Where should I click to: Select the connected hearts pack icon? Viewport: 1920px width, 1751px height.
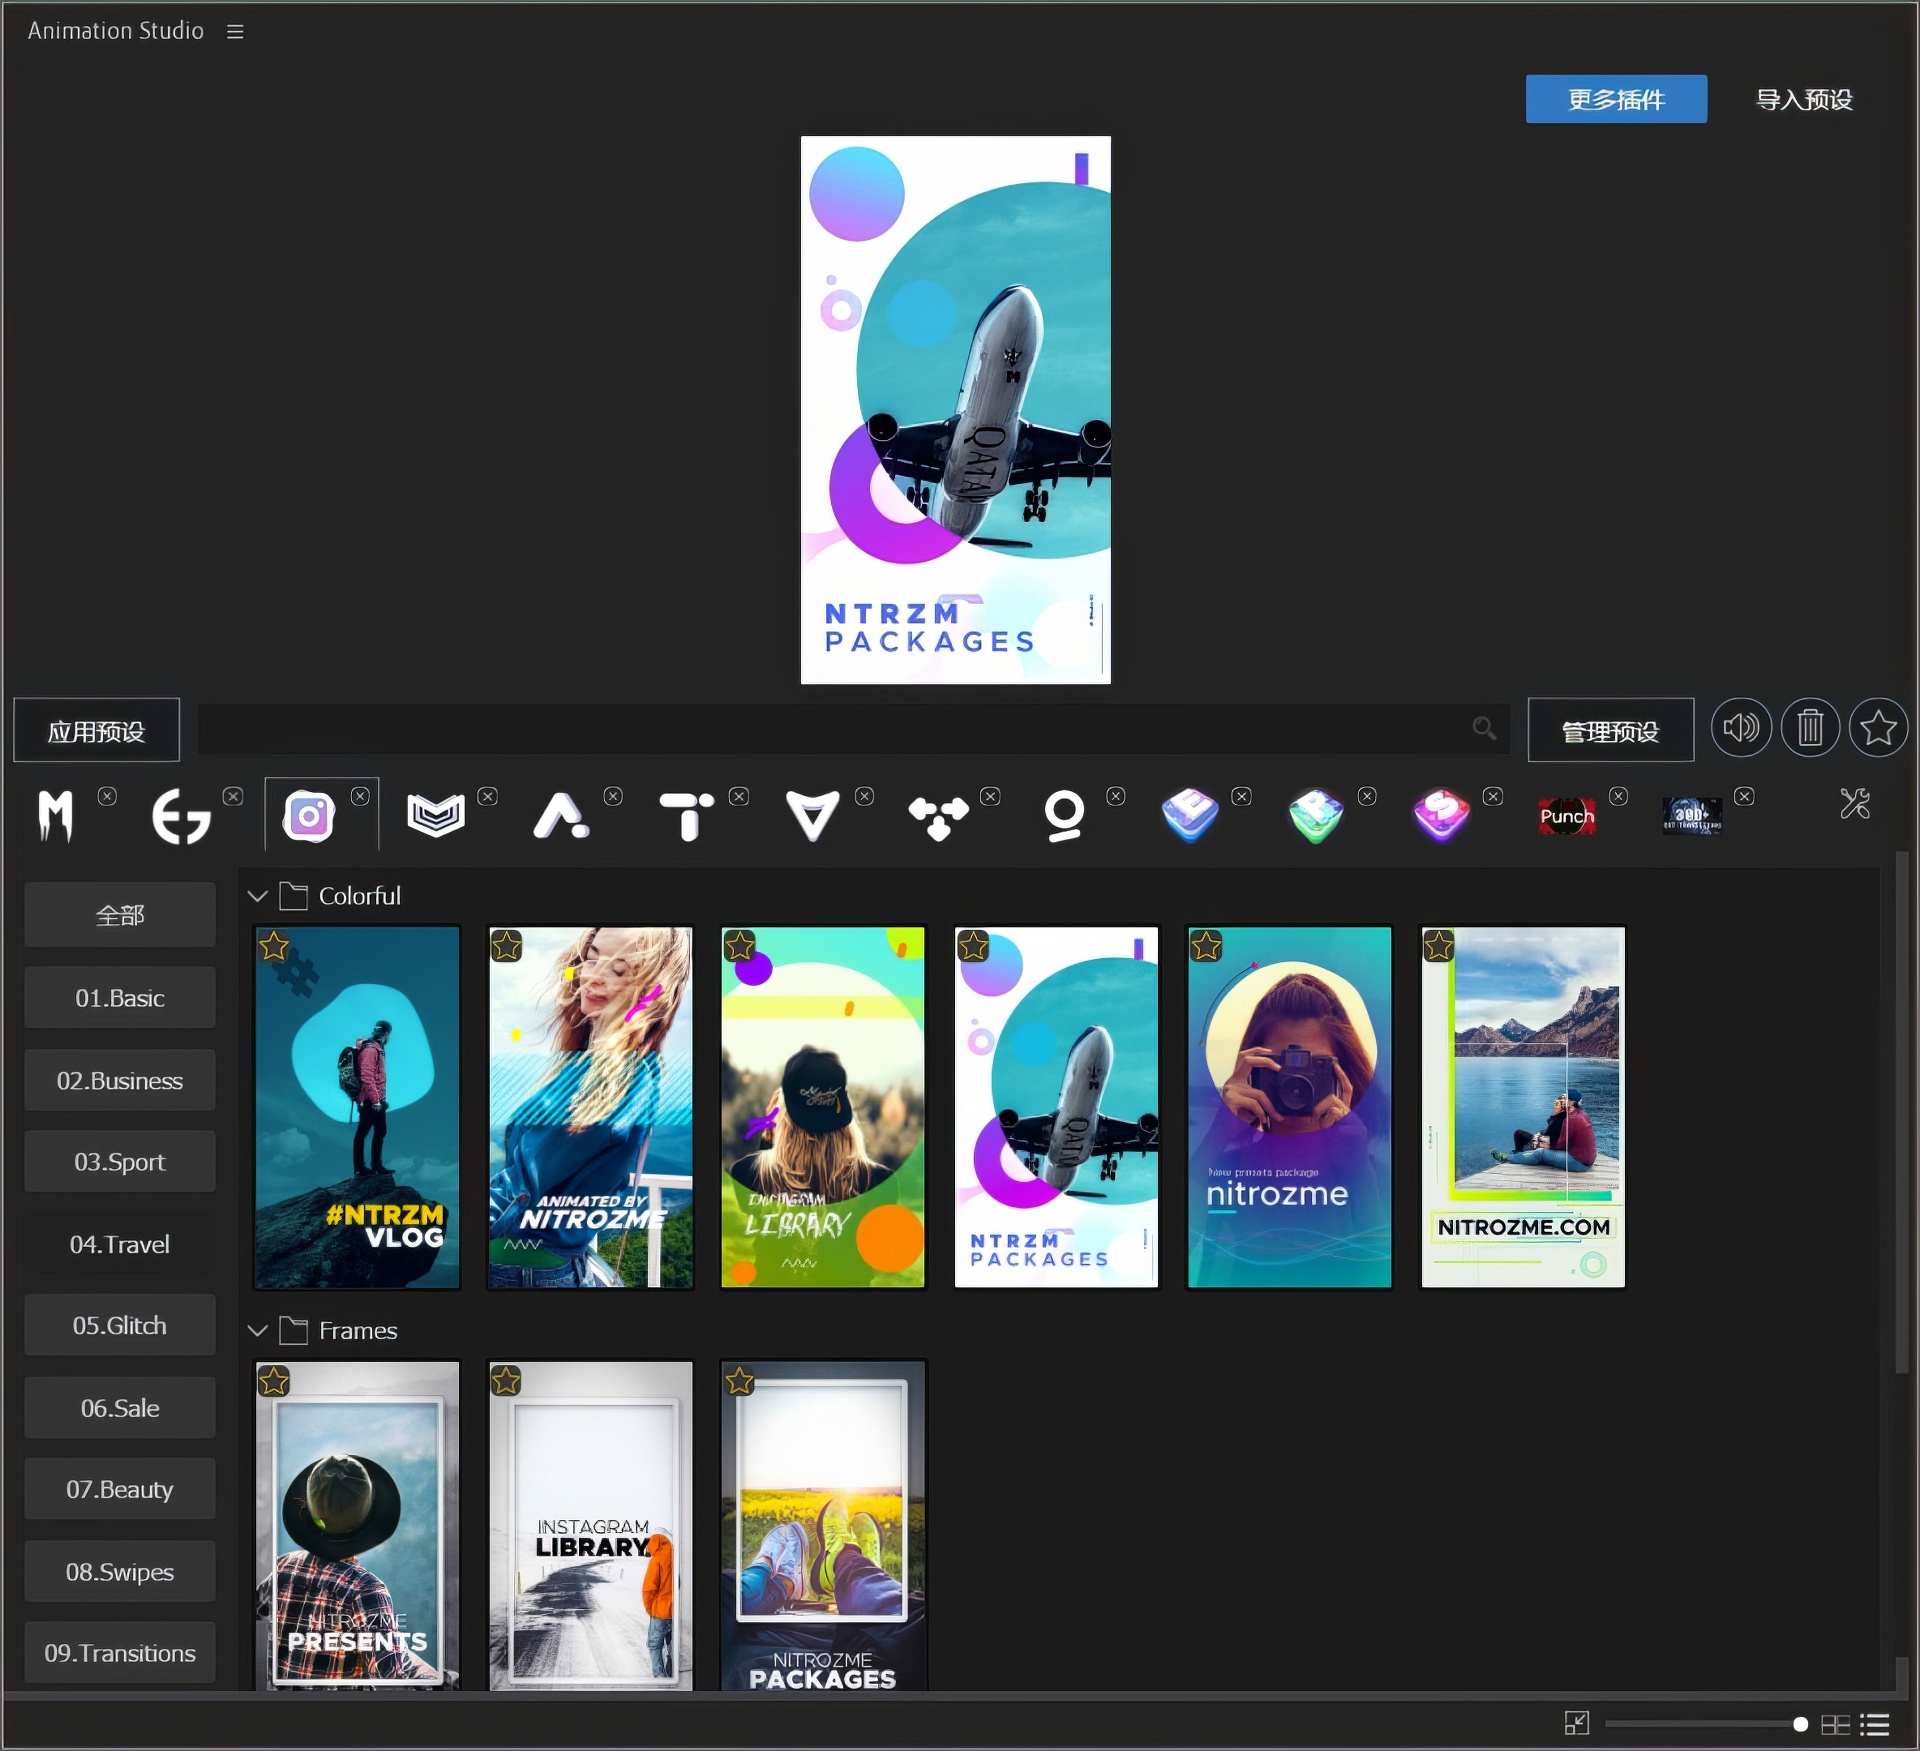(938, 818)
